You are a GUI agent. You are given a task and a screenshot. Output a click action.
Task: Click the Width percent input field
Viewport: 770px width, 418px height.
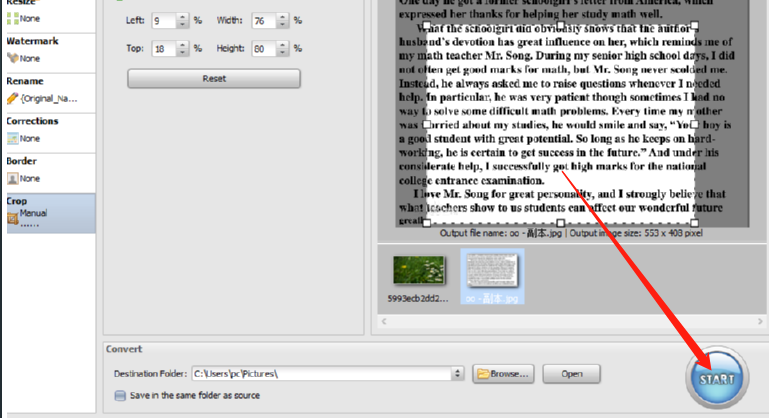click(264, 21)
